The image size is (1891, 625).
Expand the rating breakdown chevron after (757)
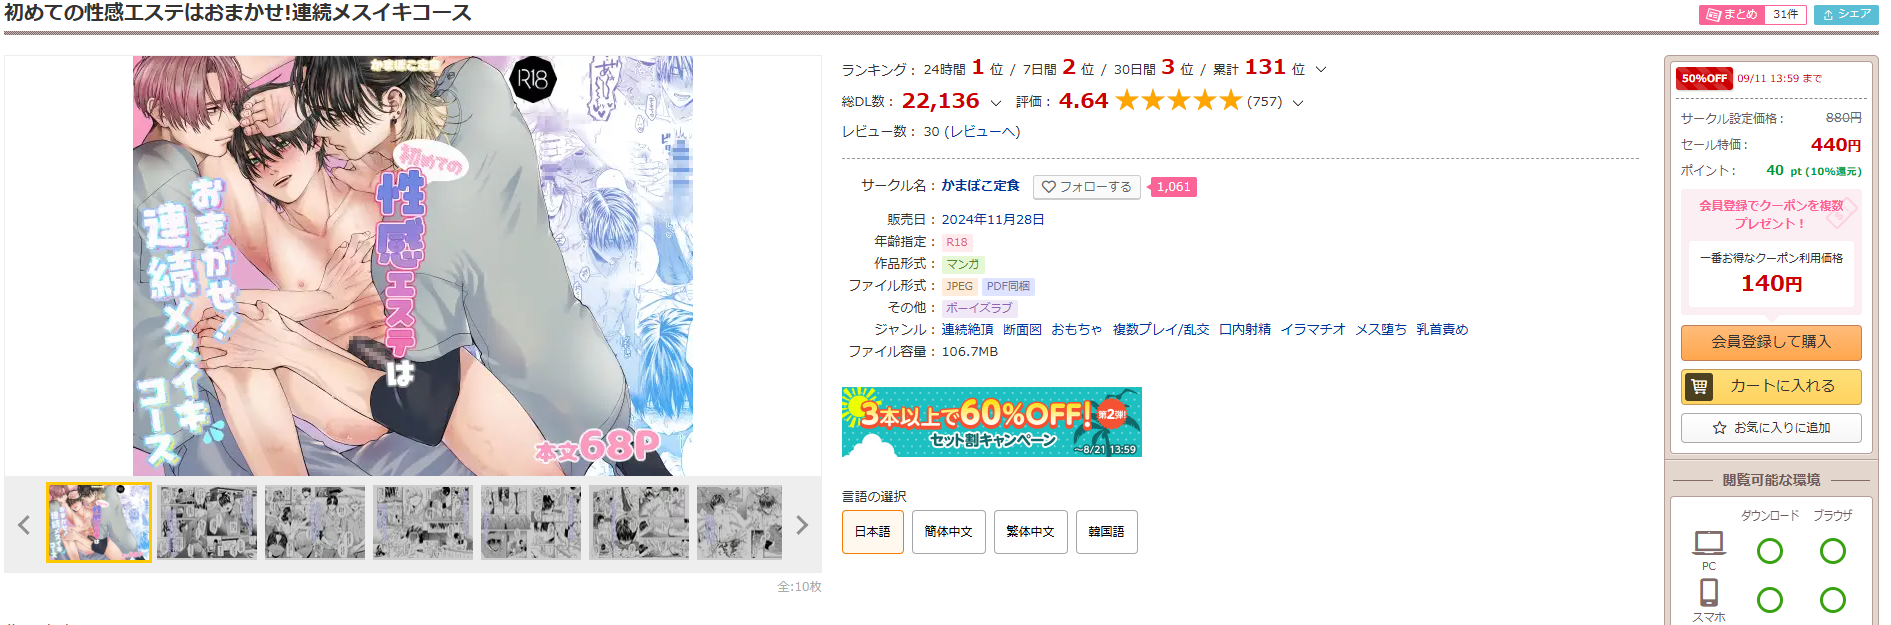coord(1298,103)
